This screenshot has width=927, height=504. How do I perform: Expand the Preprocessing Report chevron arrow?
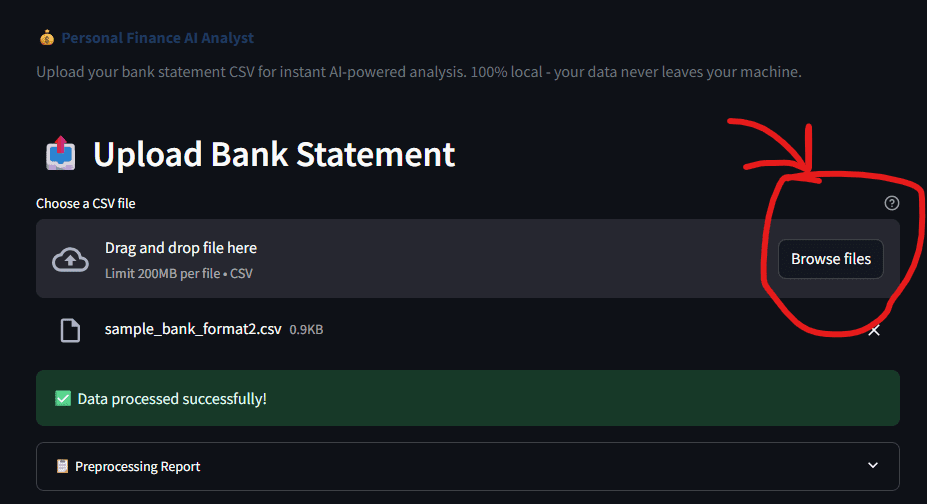[x=873, y=466]
